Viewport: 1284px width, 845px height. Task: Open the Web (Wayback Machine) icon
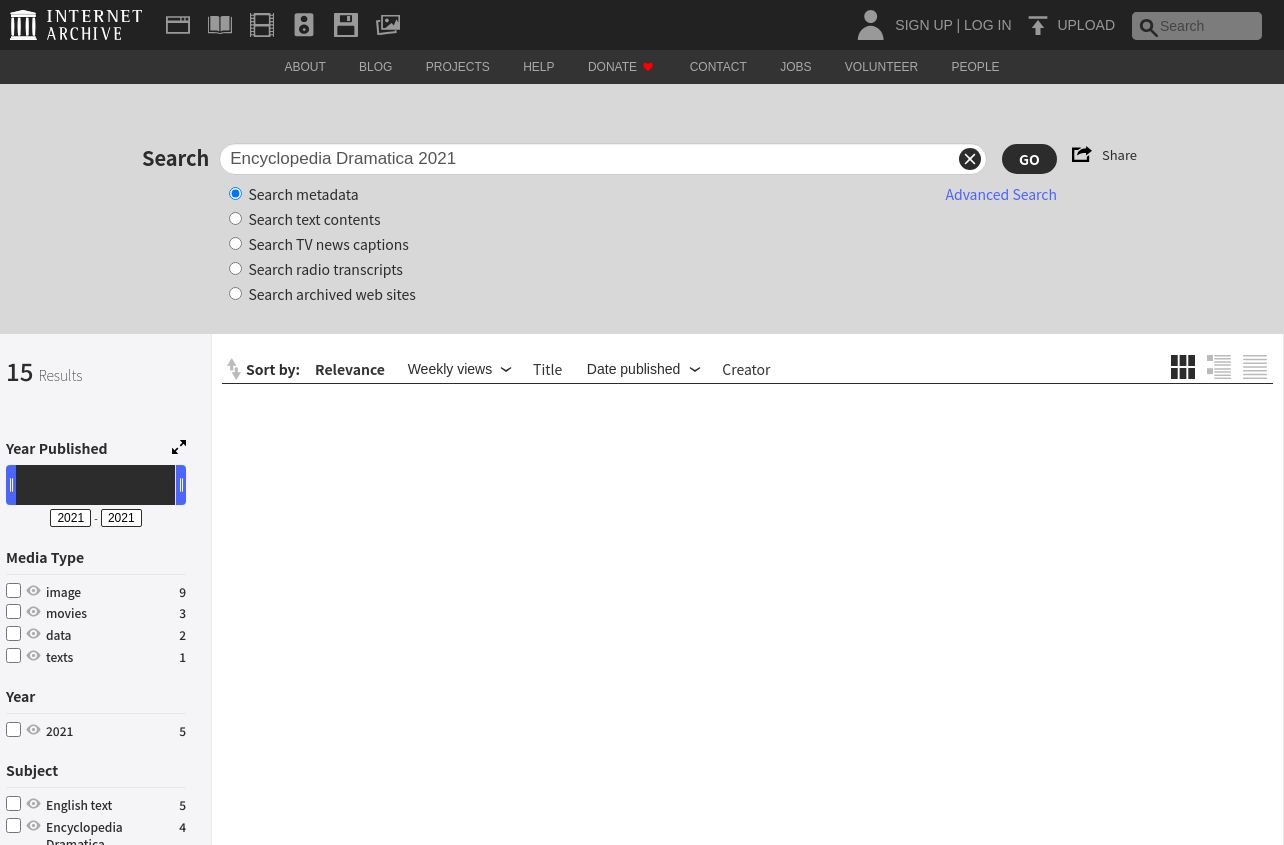[x=178, y=25]
